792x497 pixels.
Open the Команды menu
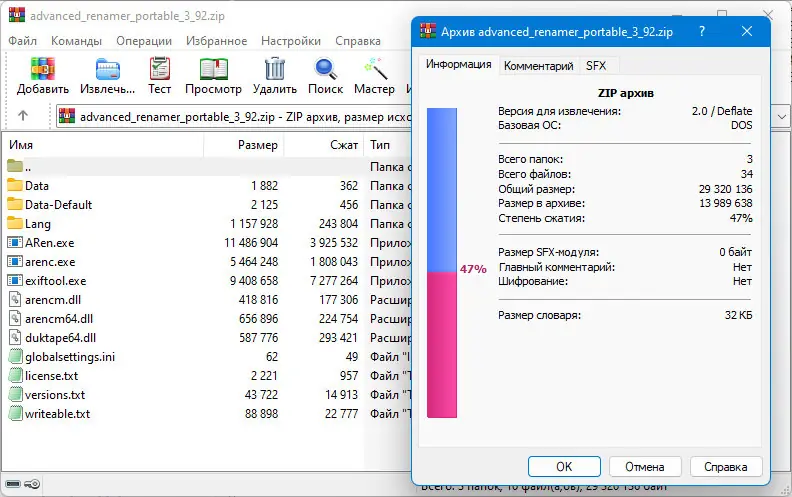tap(76, 41)
